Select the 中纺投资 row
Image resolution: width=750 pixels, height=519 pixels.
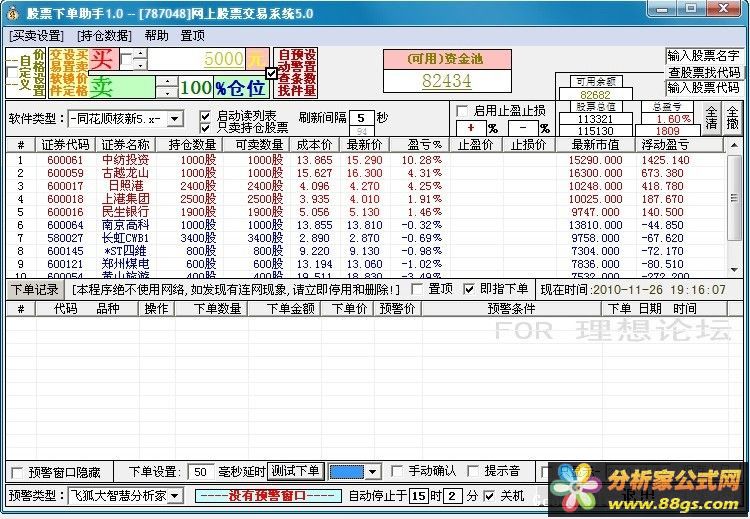[x=366, y=160]
